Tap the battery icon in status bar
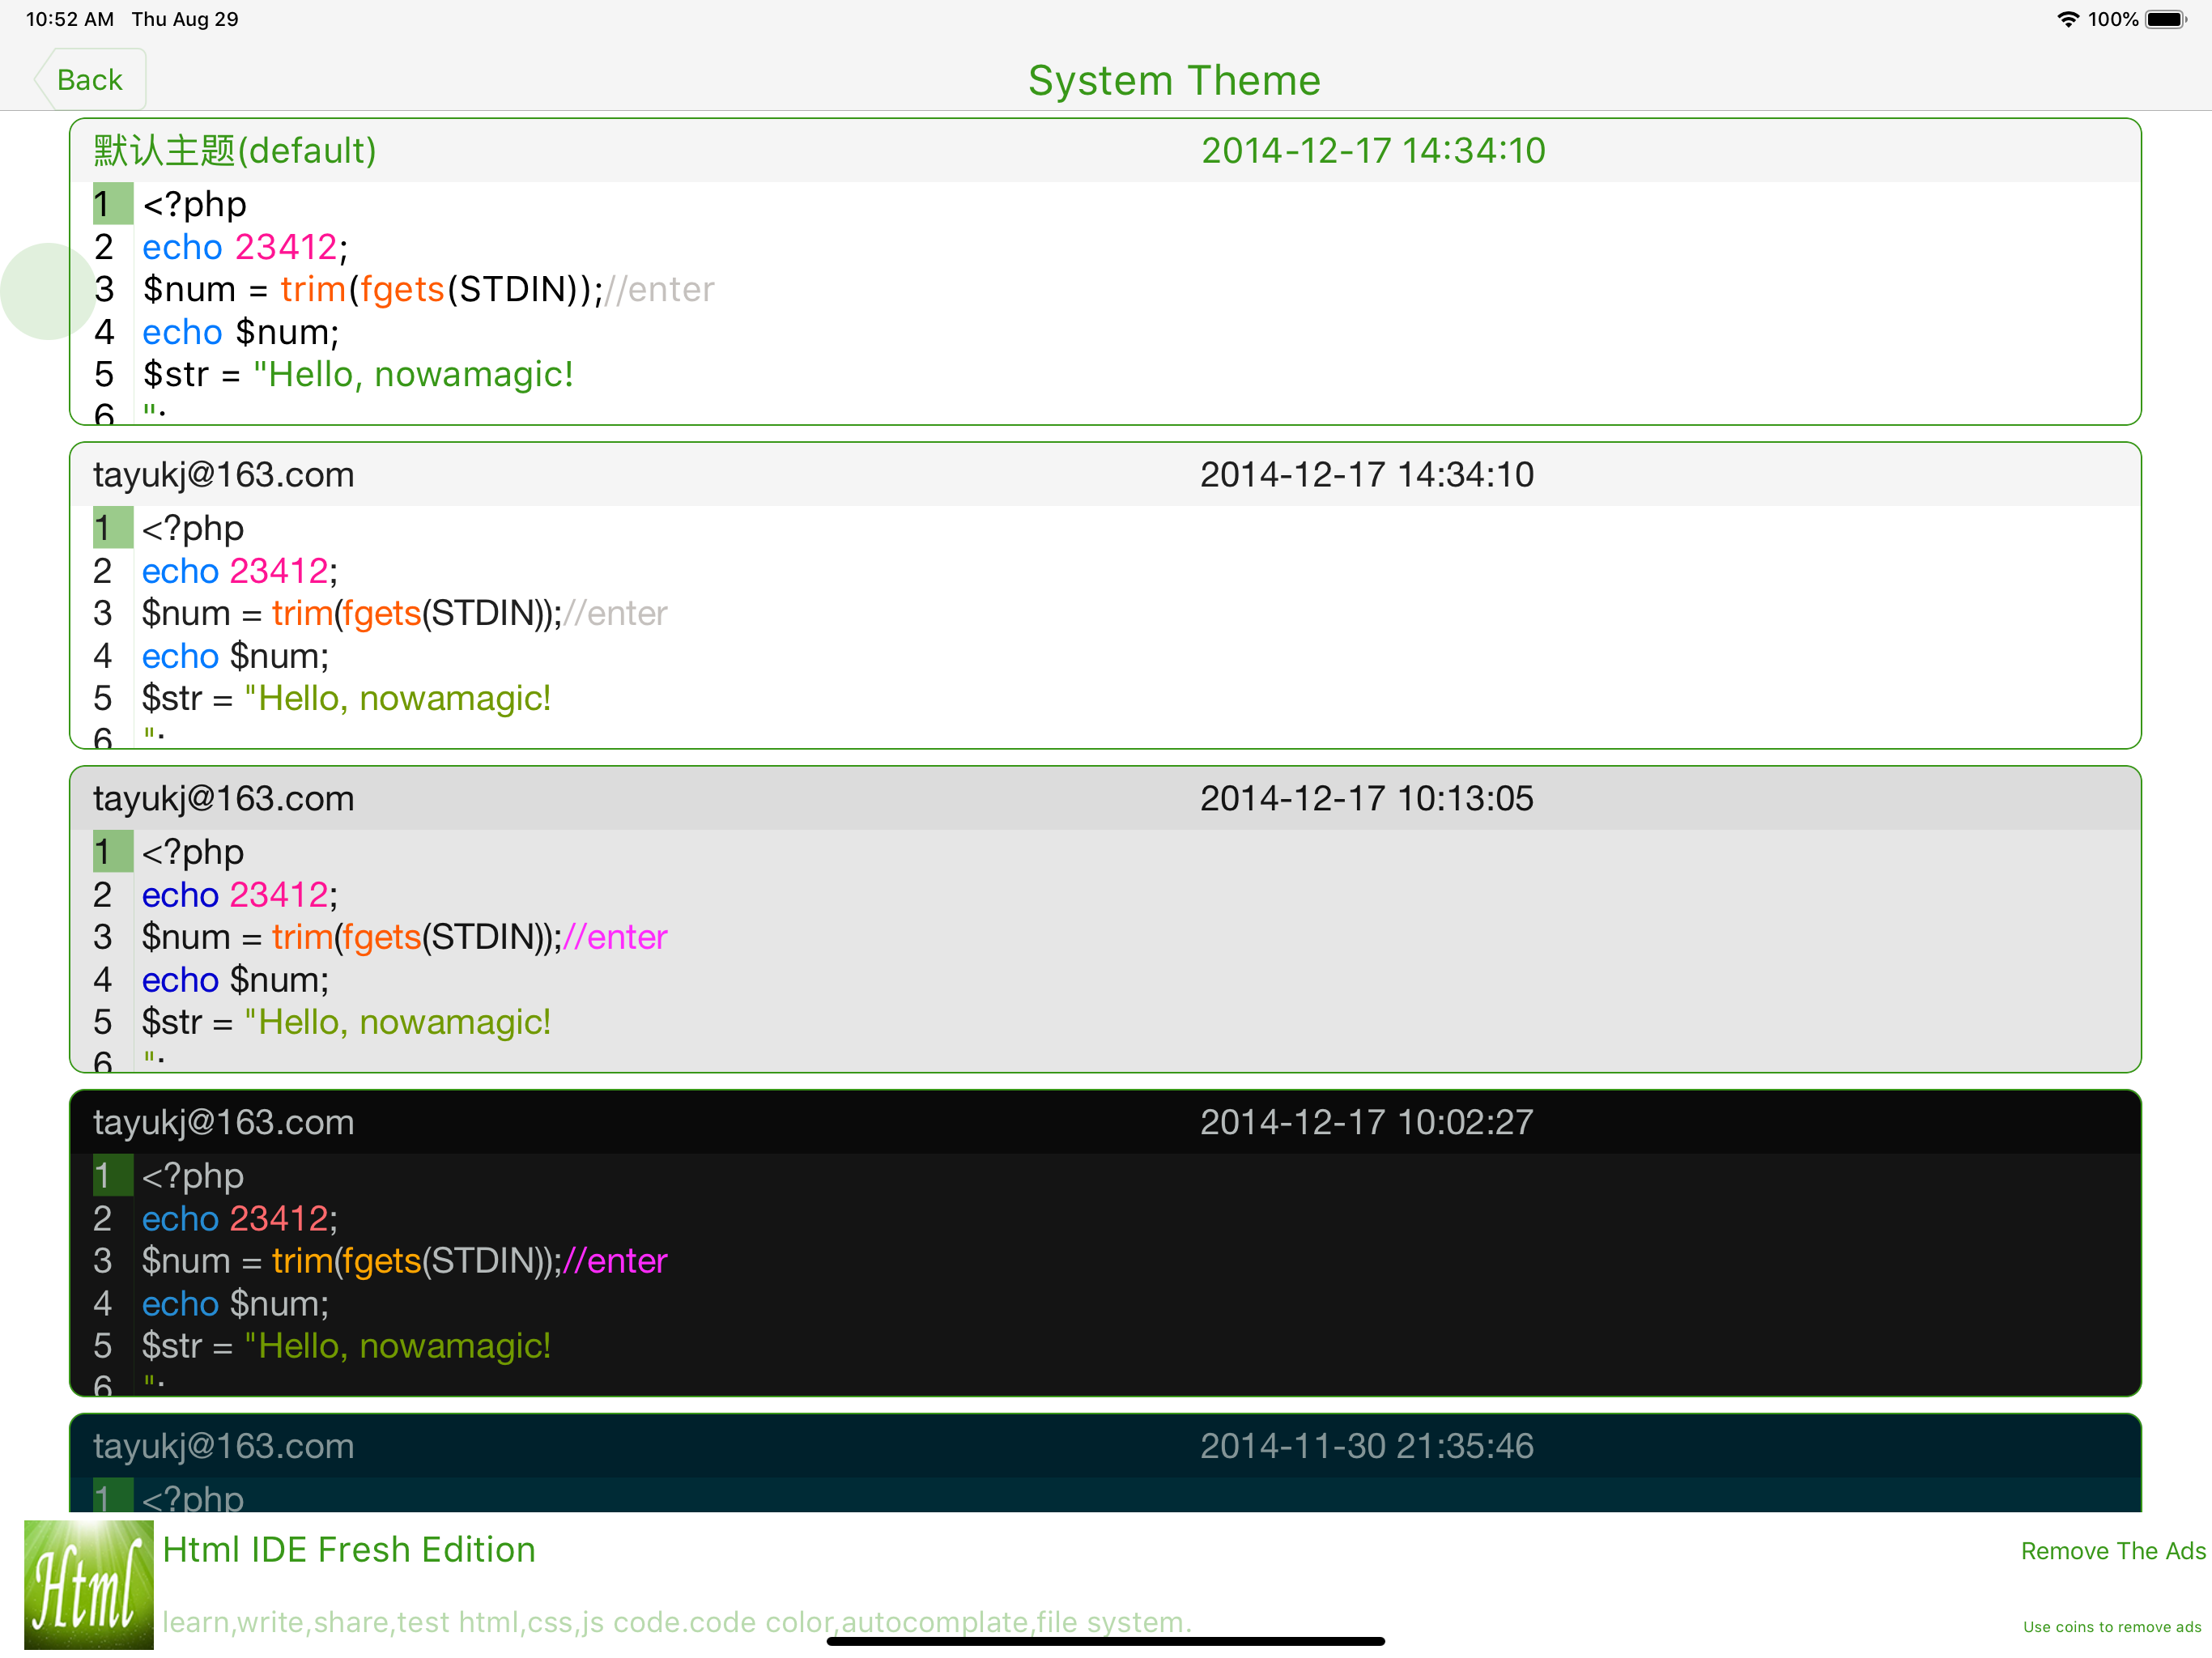The height and width of the screenshot is (1658, 2212). coord(2166,19)
